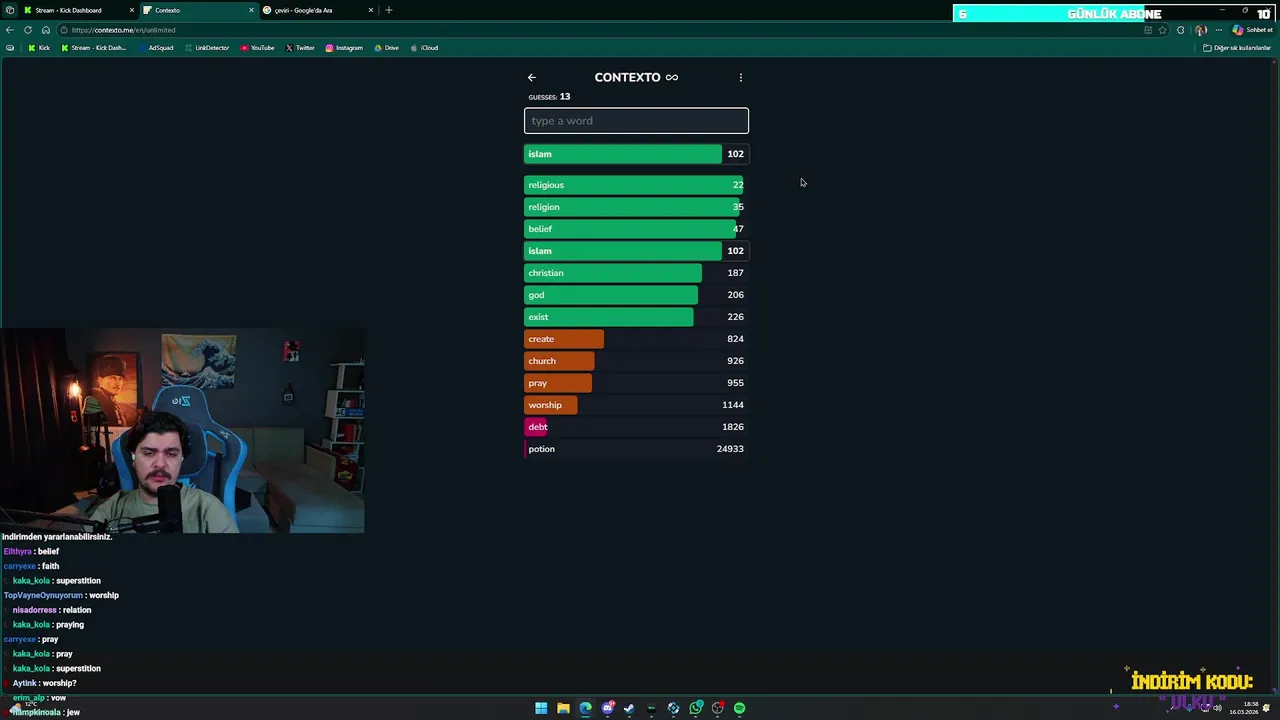The width and height of the screenshot is (1280, 720).
Task: Open browser settings and more menu
Action: pyautogui.click(x=1218, y=30)
